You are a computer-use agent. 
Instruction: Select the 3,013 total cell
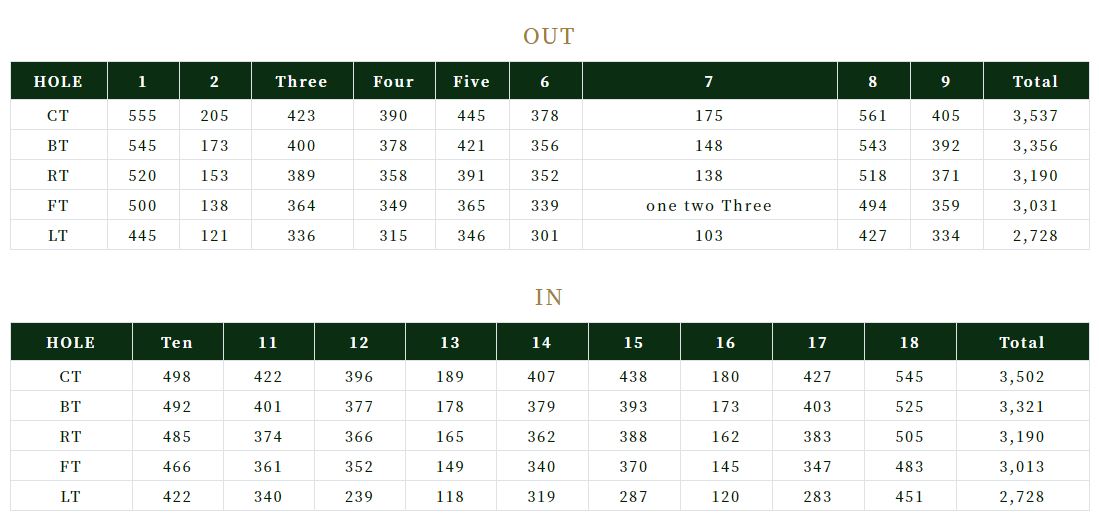pos(1023,467)
